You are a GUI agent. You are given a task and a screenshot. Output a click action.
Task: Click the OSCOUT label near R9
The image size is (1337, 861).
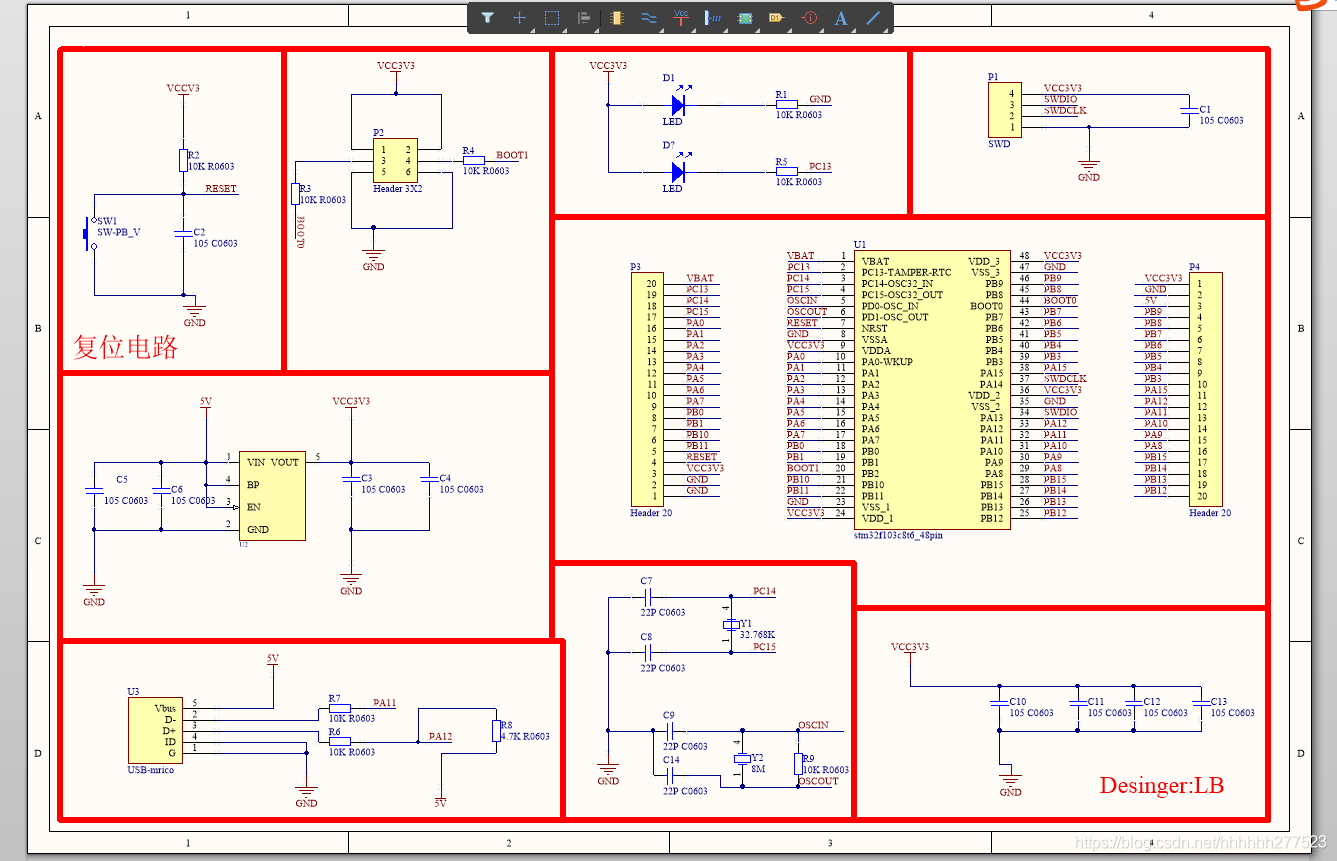coord(819,781)
